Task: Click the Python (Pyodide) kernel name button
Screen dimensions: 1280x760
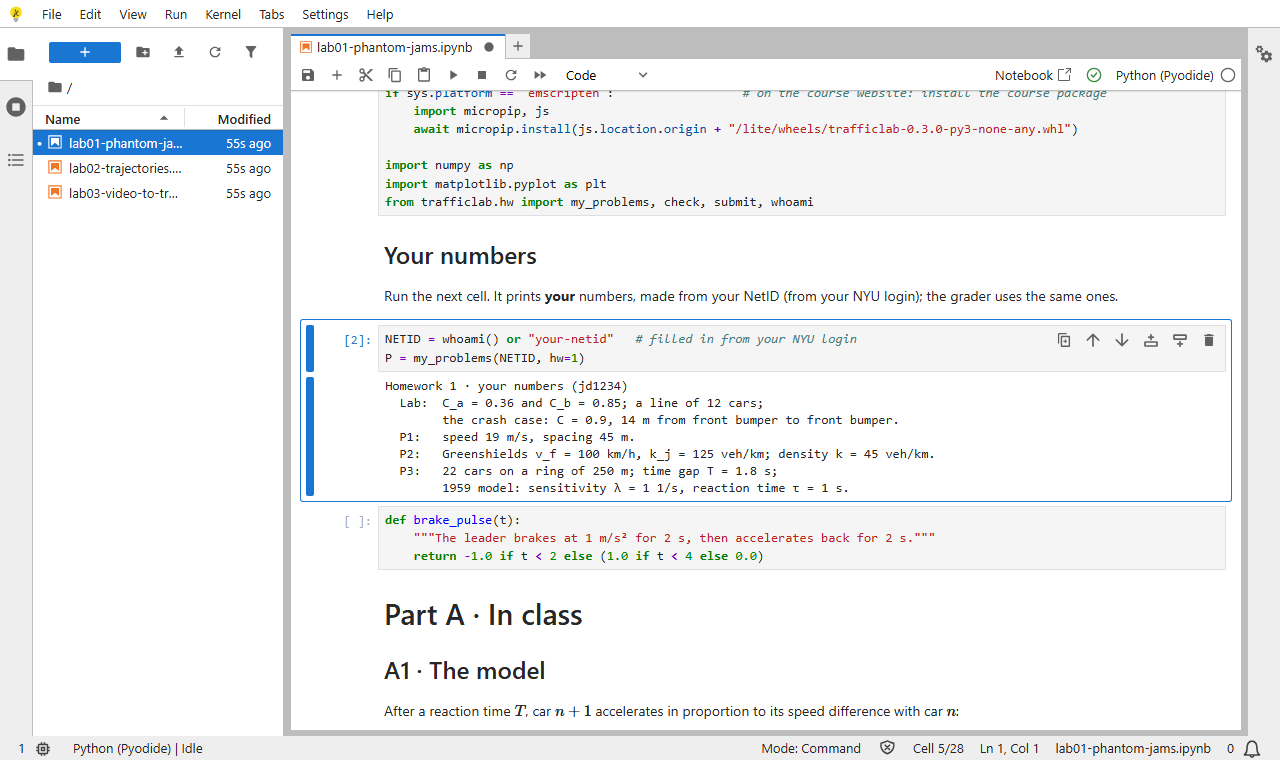Action: (1164, 75)
